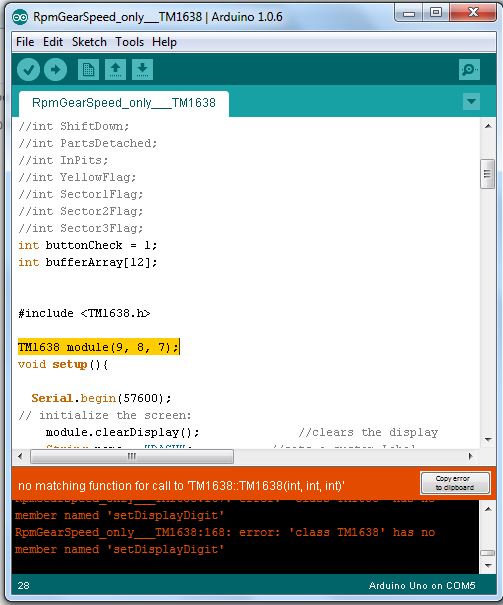Click the '//int Sector3Flag;' comment line

(80, 228)
